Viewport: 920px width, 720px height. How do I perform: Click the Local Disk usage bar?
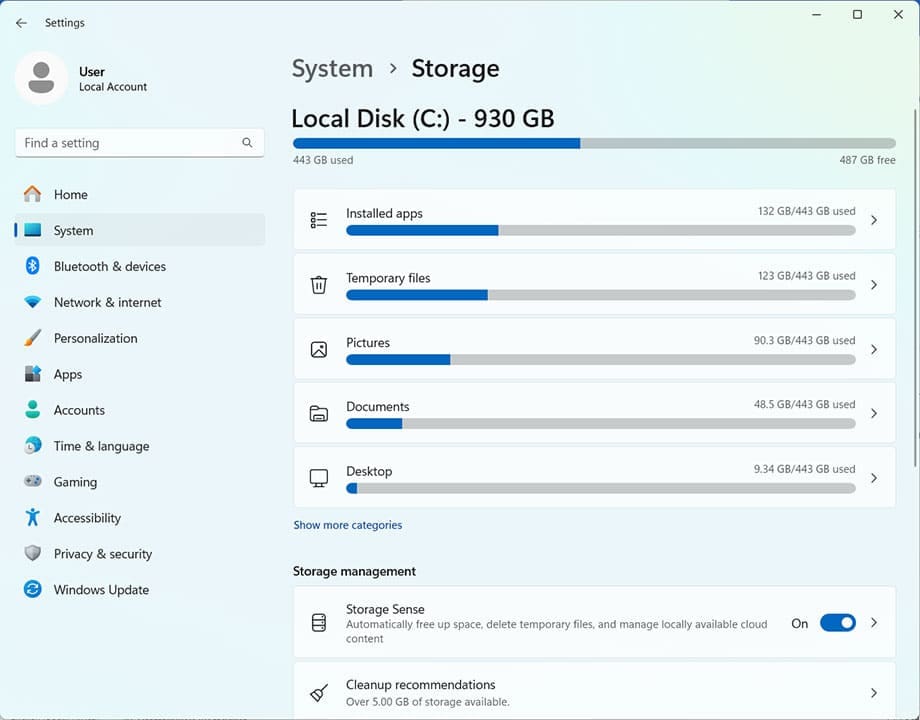(594, 142)
